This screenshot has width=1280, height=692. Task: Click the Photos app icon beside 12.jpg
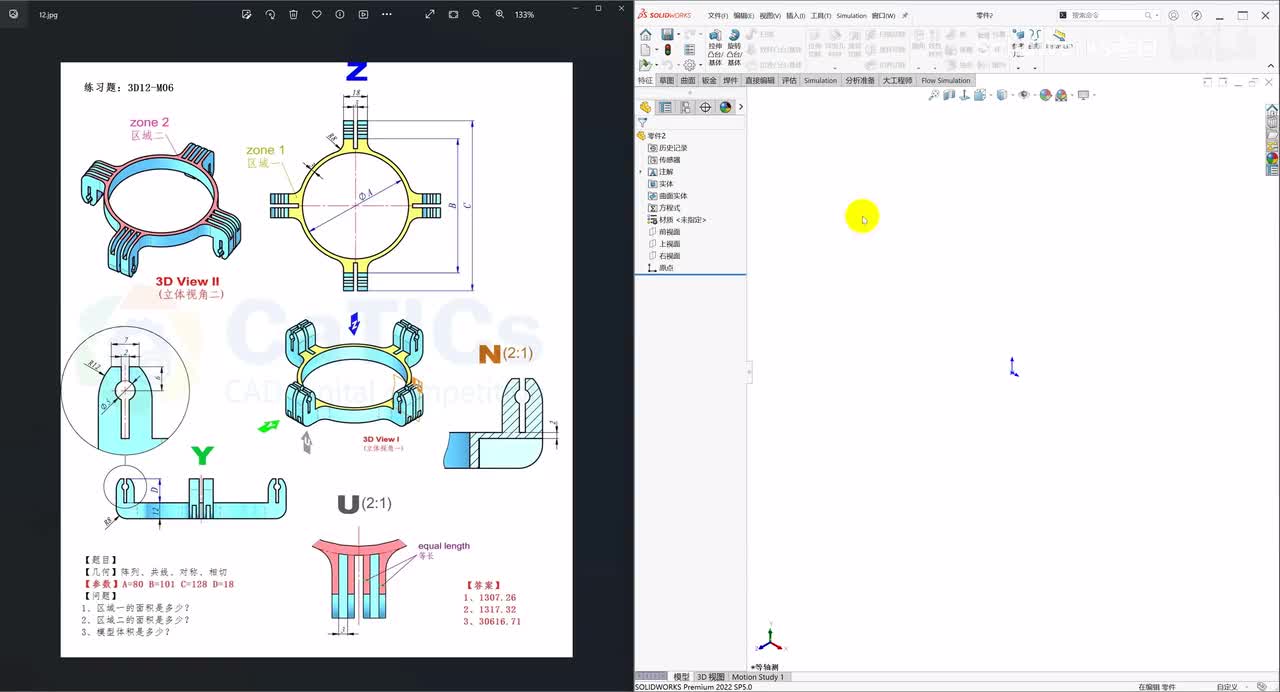13,14
